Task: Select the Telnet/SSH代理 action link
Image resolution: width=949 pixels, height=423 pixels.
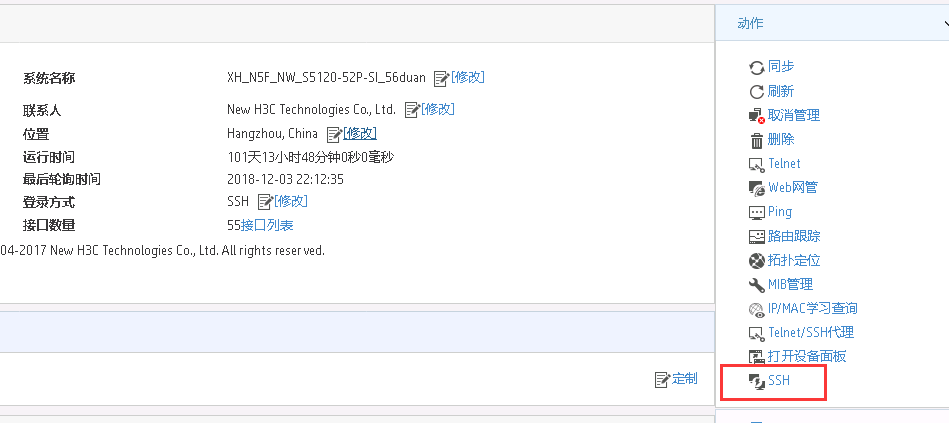Action: pyautogui.click(x=810, y=332)
